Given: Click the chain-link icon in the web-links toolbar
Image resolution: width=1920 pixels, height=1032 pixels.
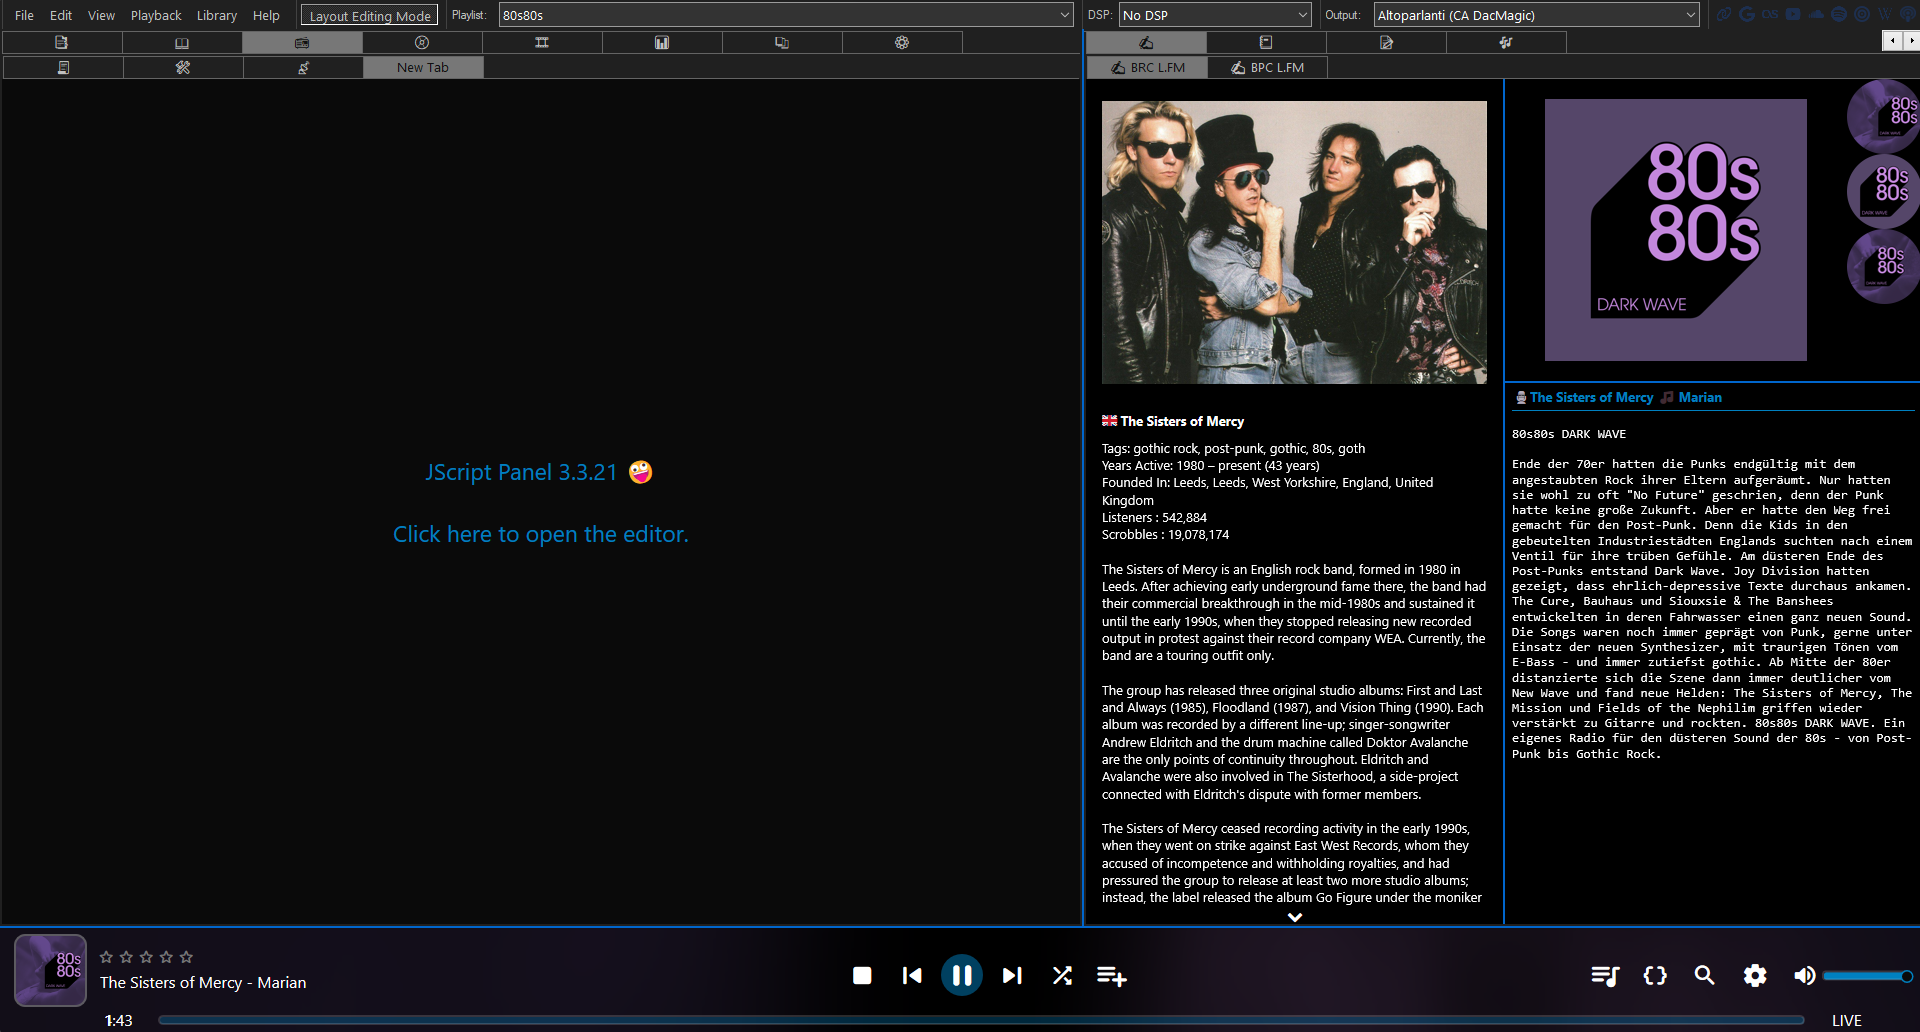Looking at the screenshot, I should pos(1724,14).
